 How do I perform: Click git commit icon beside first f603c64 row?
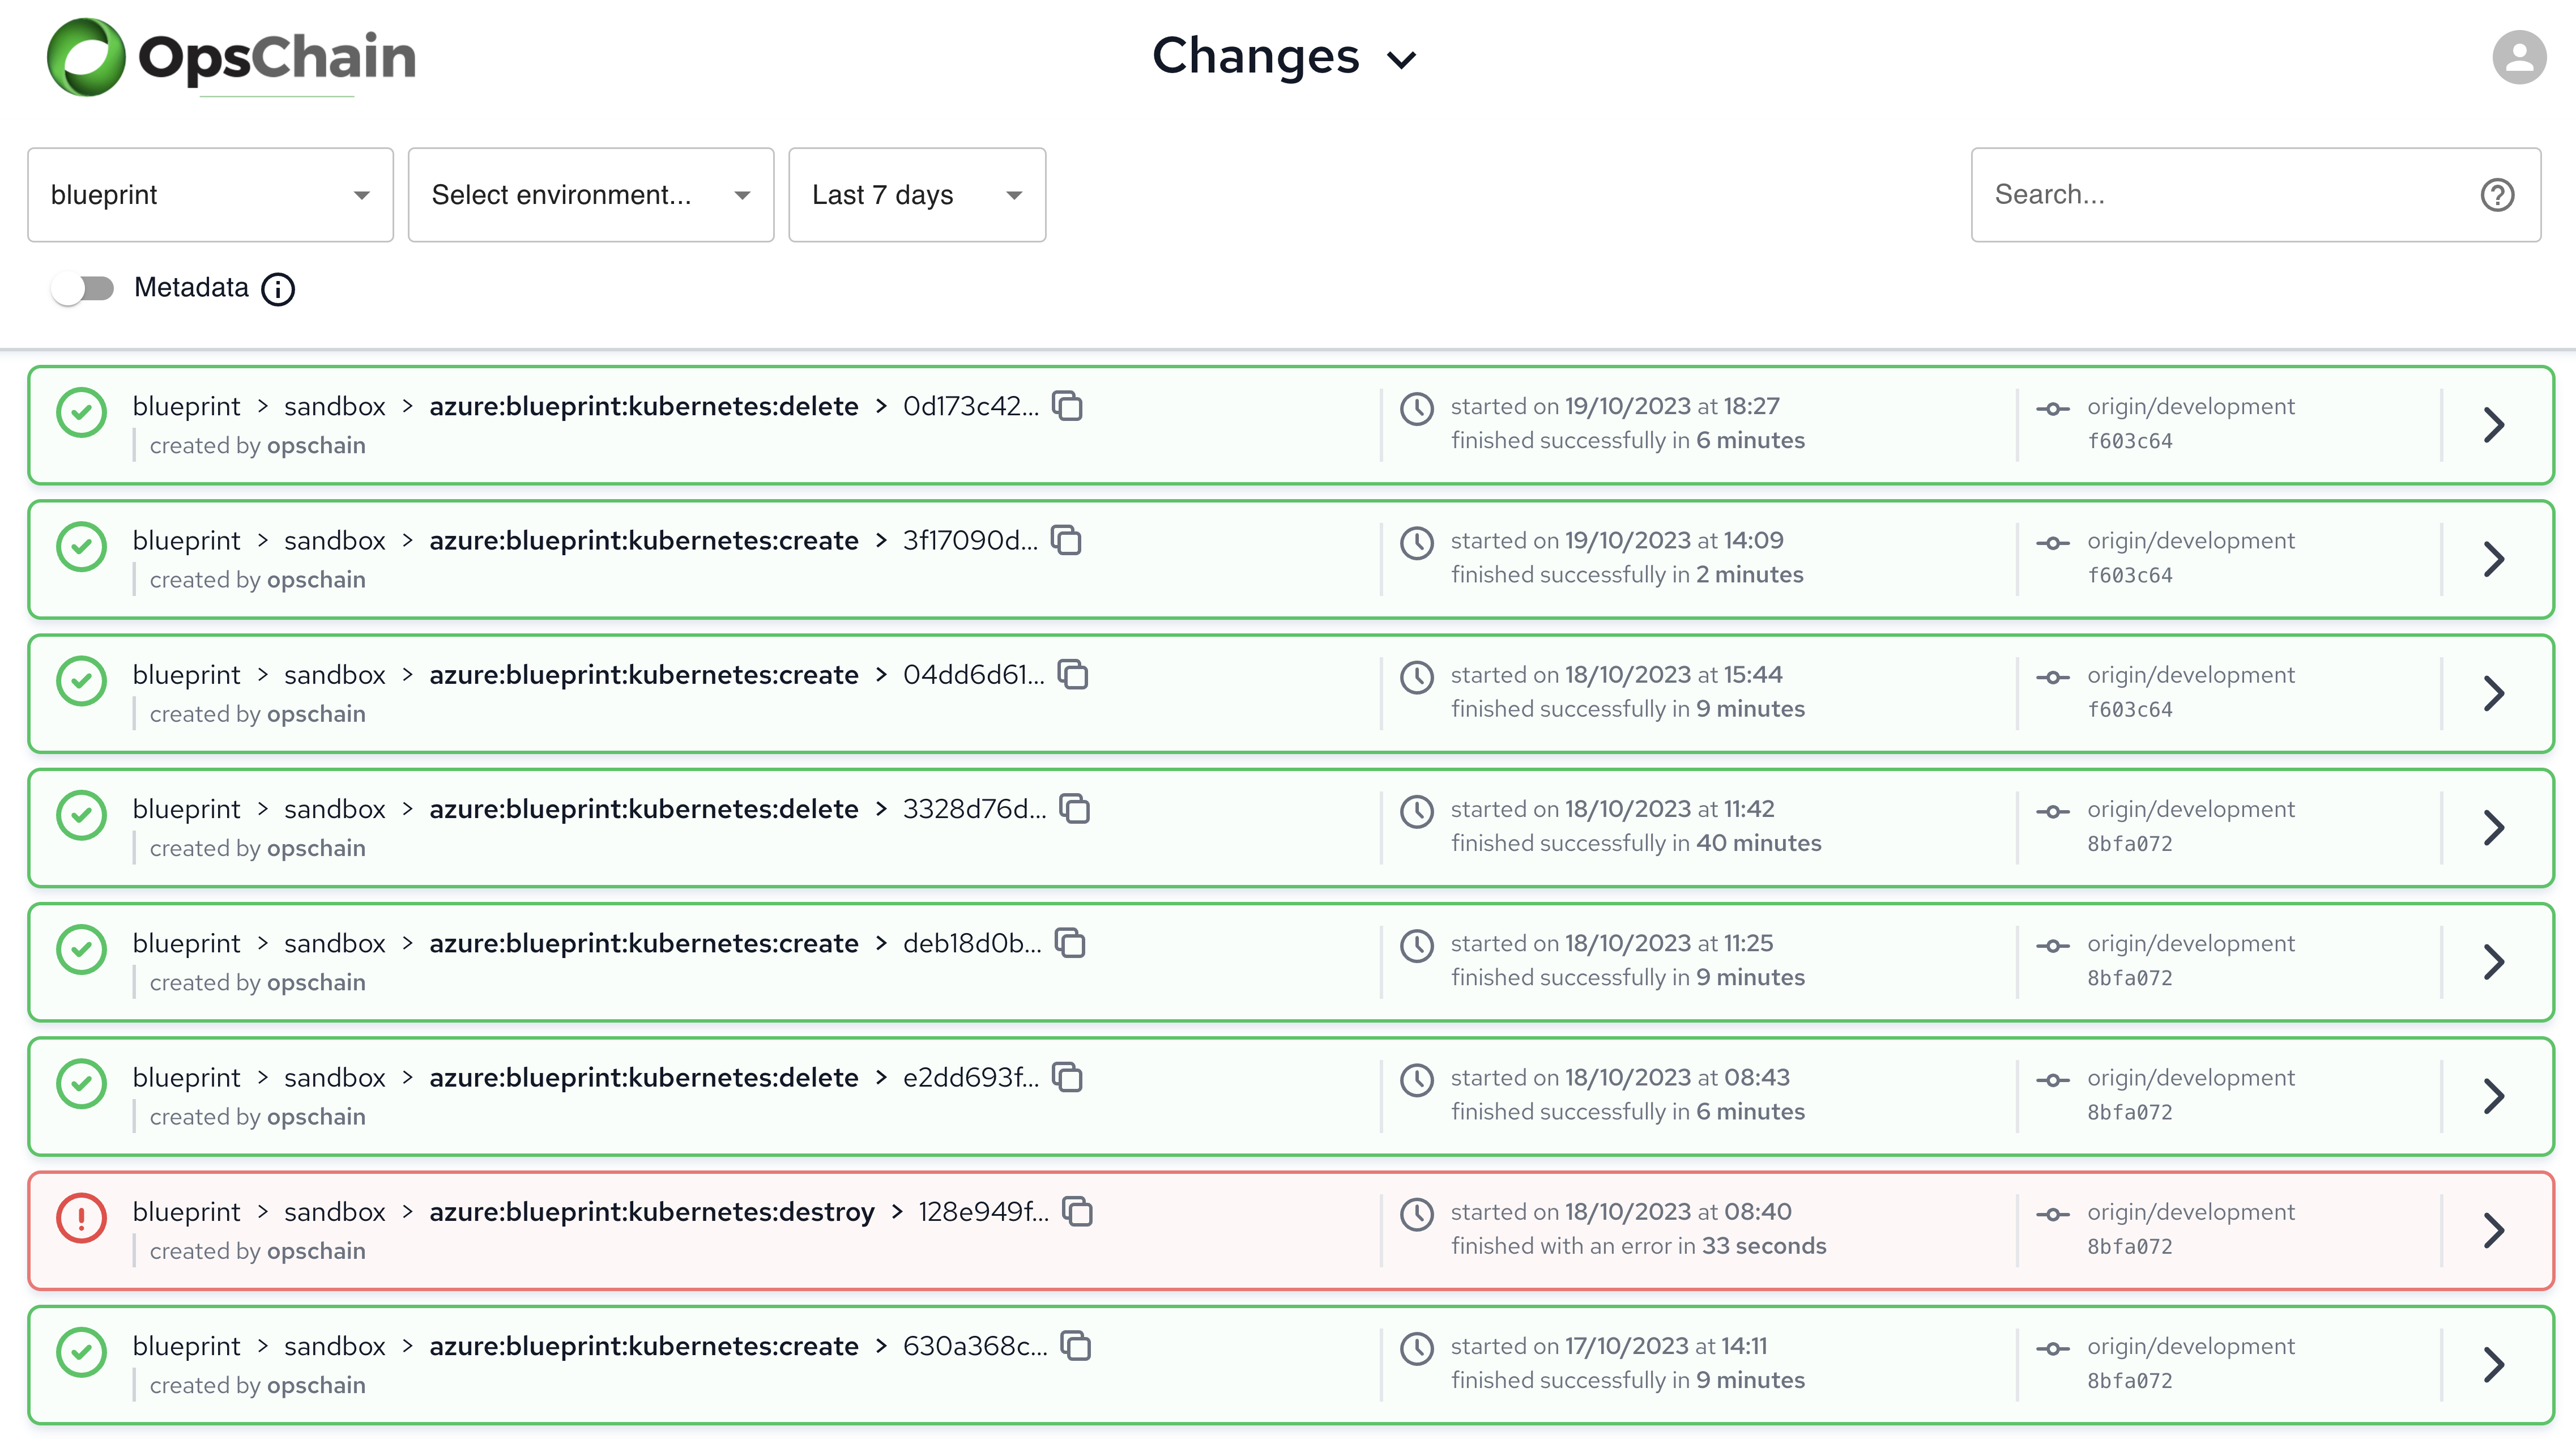2053,409
